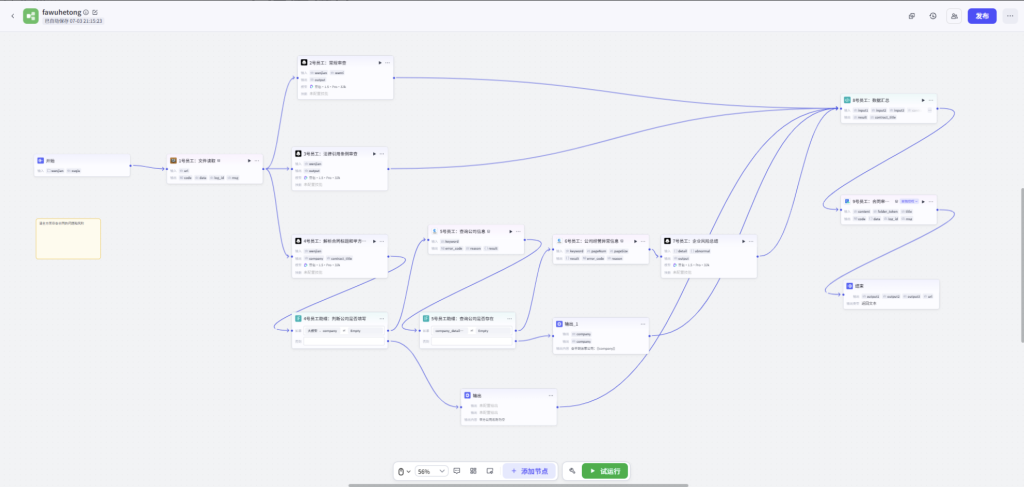Click the edit icon next to fawuhetong title
Image resolution: width=1024 pixels, height=487 pixels.
pos(95,12)
